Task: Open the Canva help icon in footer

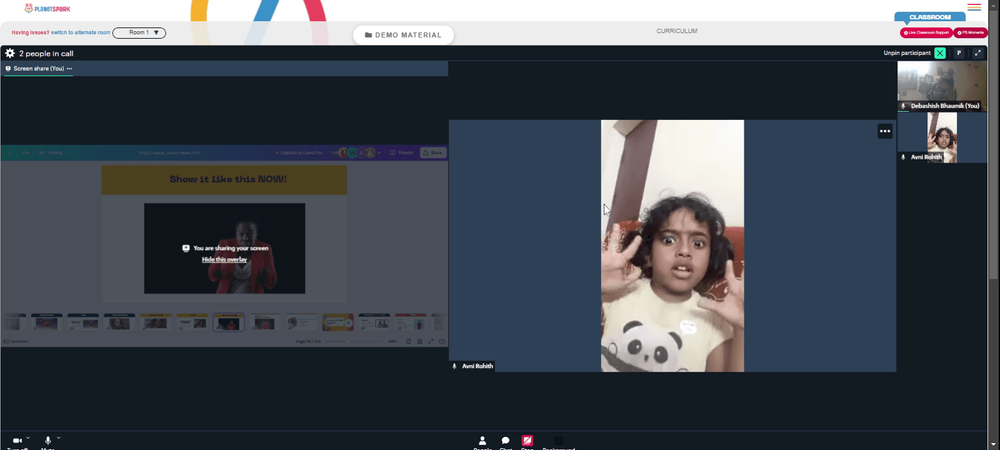Action: point(442,342)
